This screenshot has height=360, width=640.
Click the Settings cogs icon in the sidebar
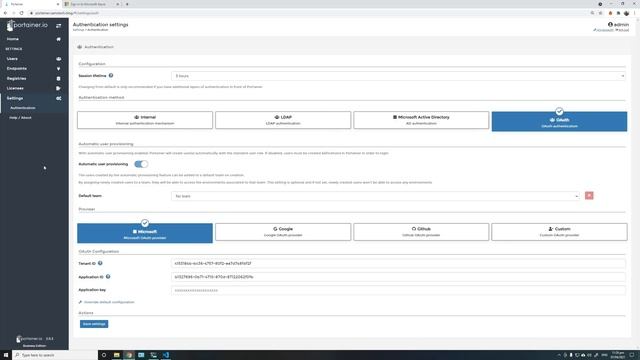[x=58, y=98]
